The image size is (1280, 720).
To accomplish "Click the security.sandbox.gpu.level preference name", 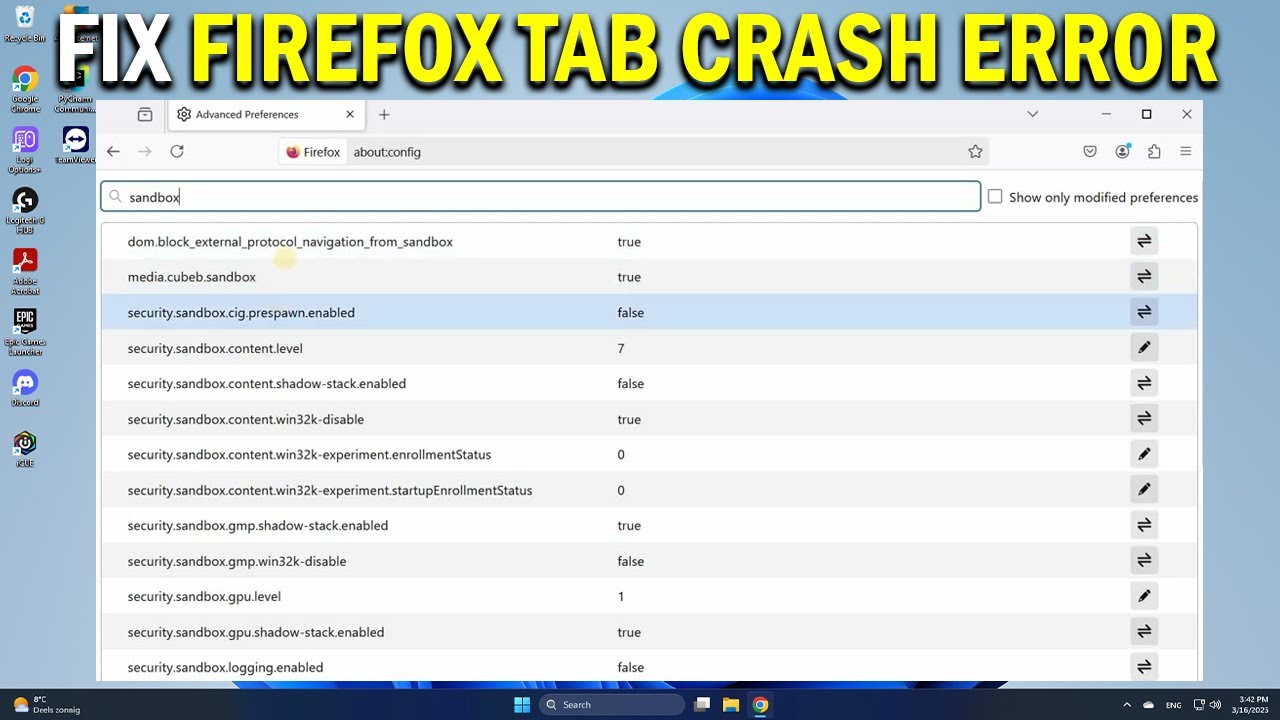I will point(204,597).
